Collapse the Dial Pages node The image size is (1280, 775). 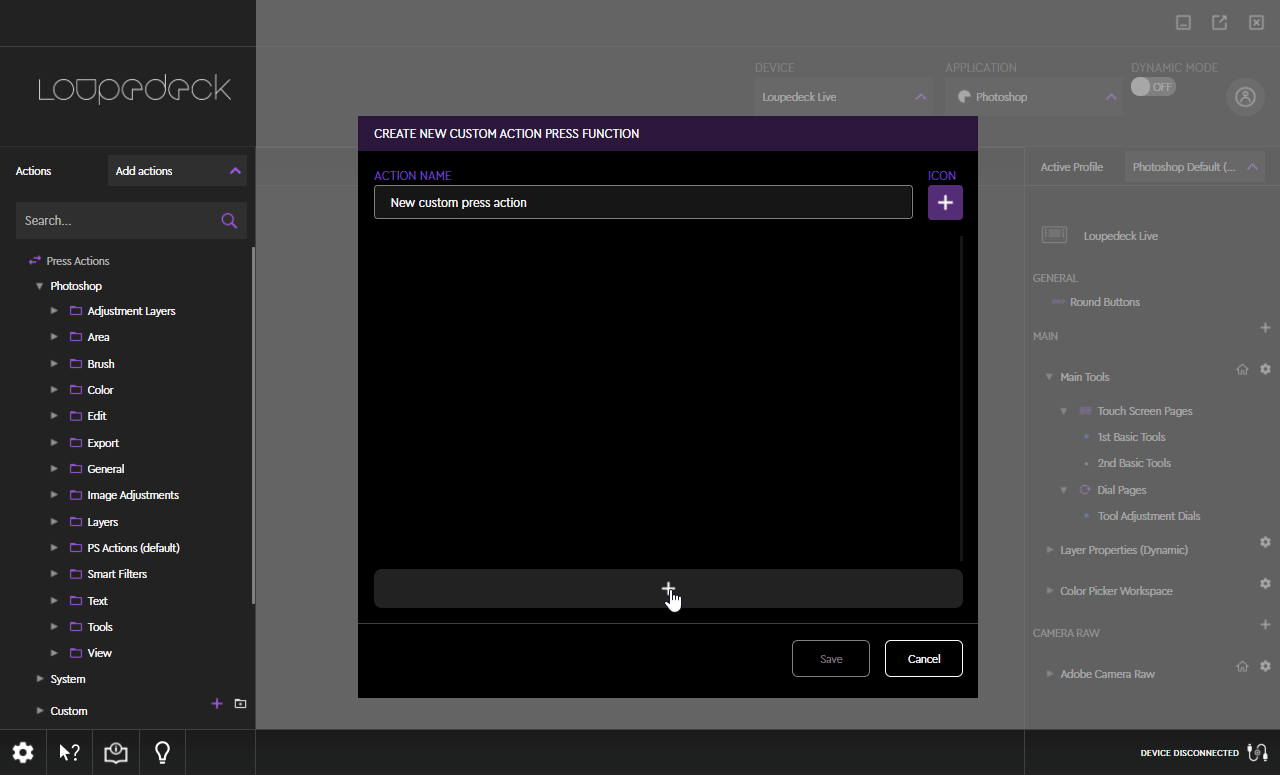[x=1064, y=490]
